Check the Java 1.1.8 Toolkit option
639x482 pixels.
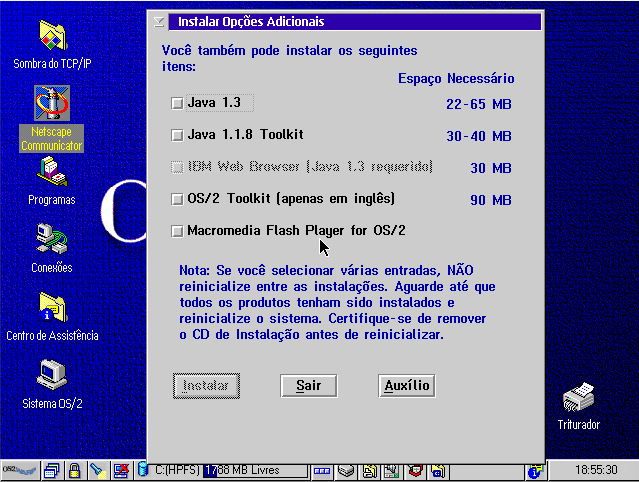(x=178, y=135)
